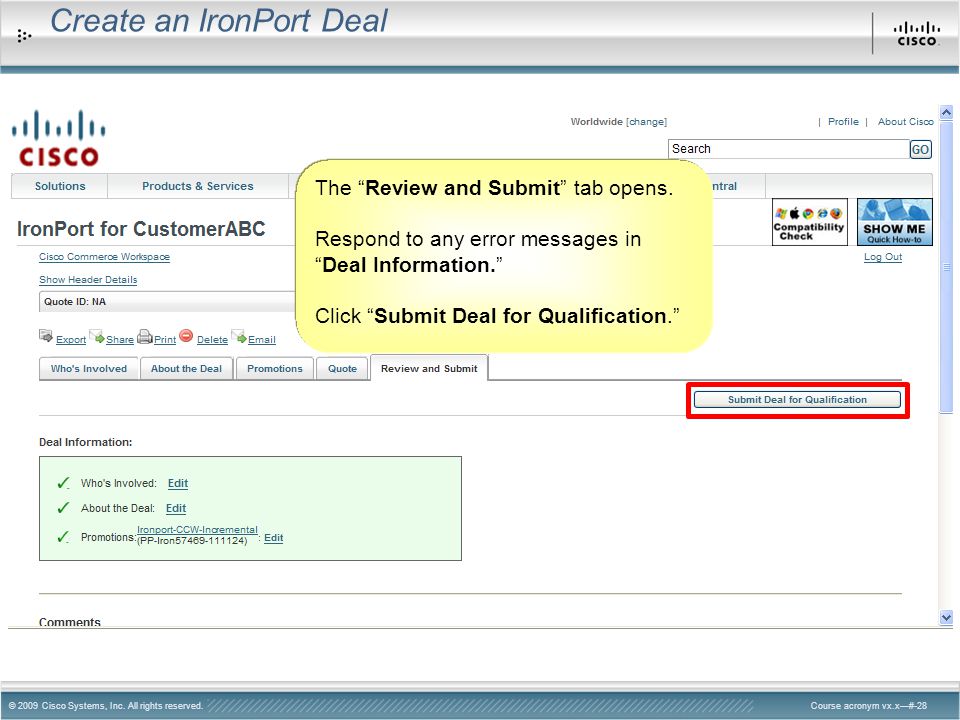Open the About Cisco link
The width and height of the screenshot is (960, 720).
point(906,121)
